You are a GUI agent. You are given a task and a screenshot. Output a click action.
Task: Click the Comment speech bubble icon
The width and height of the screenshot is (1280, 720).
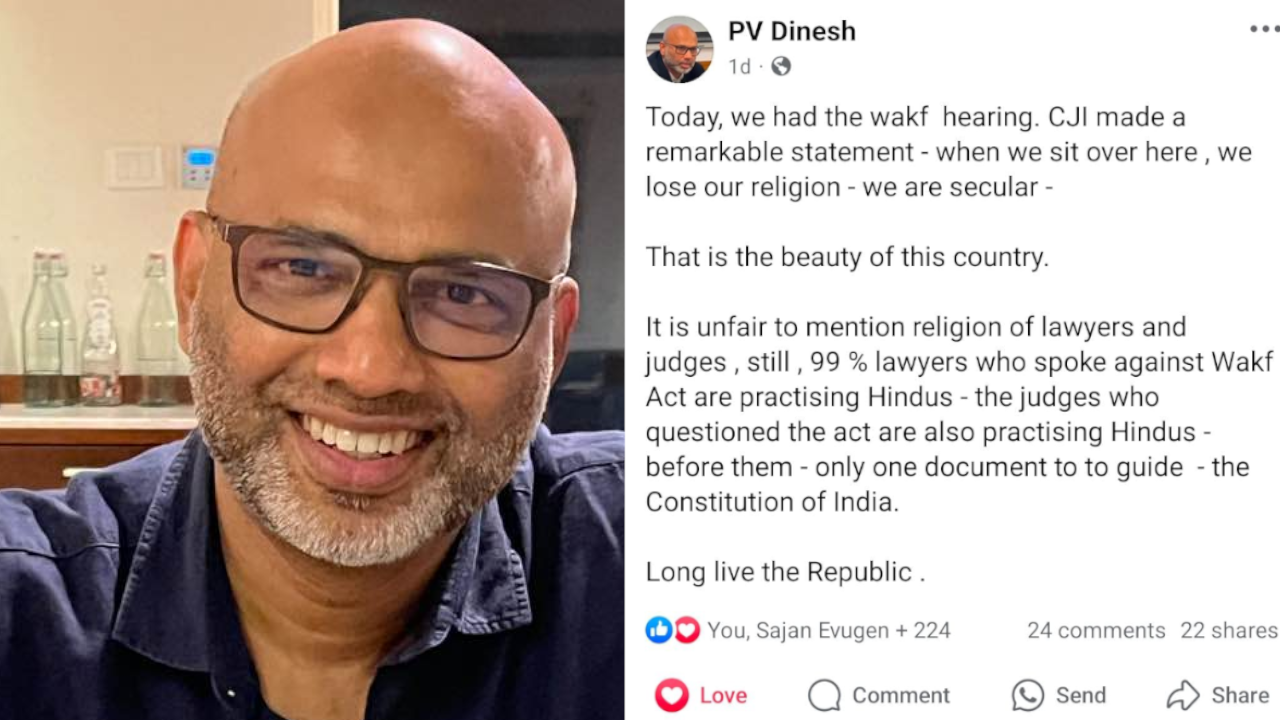(x=824, y=695)
